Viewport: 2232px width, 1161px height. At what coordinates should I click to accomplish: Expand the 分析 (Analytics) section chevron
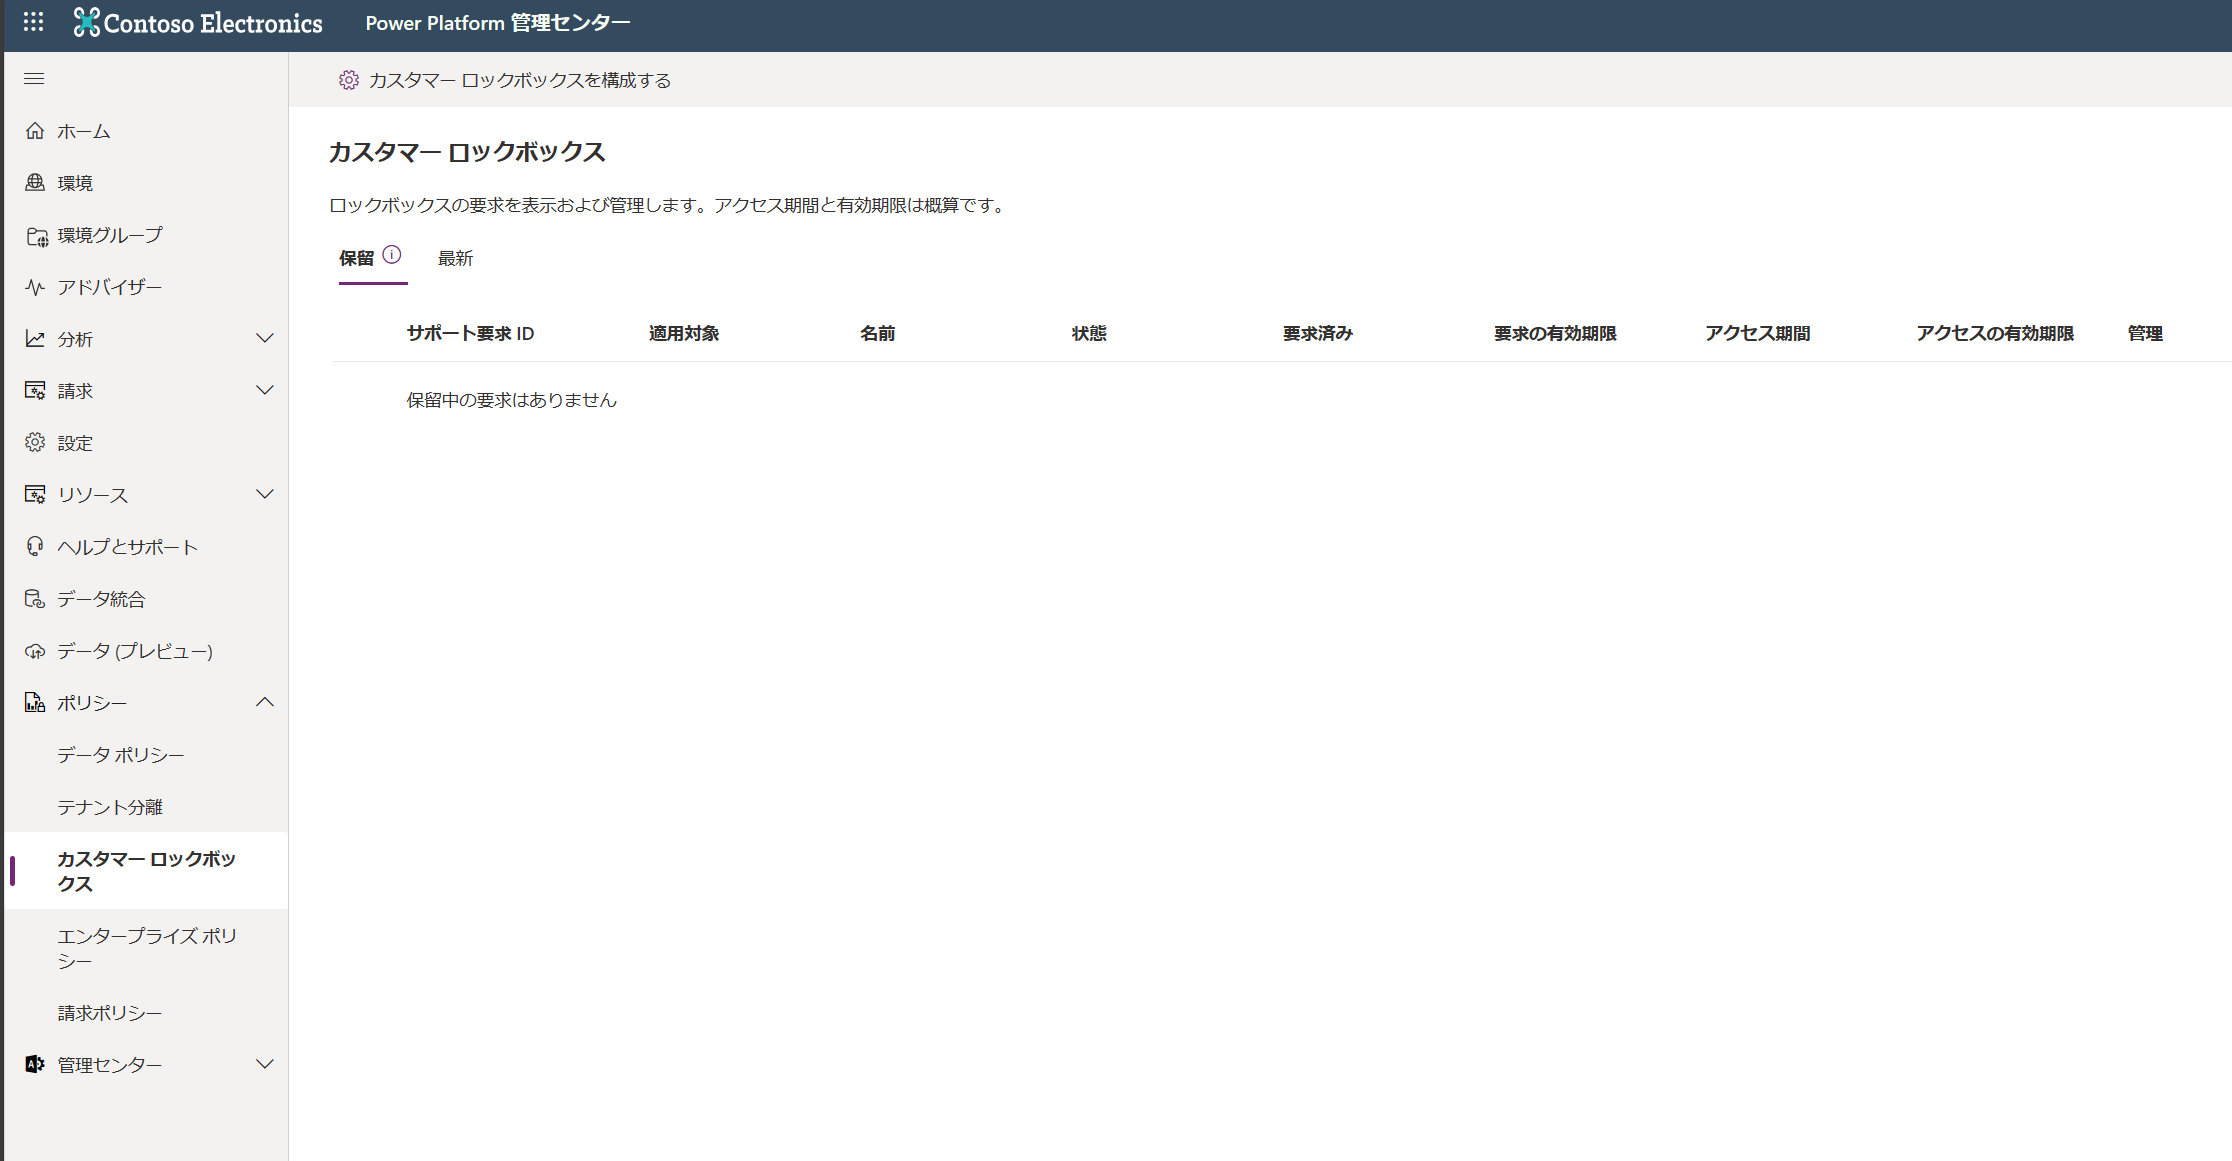click(x=265, y=339)
